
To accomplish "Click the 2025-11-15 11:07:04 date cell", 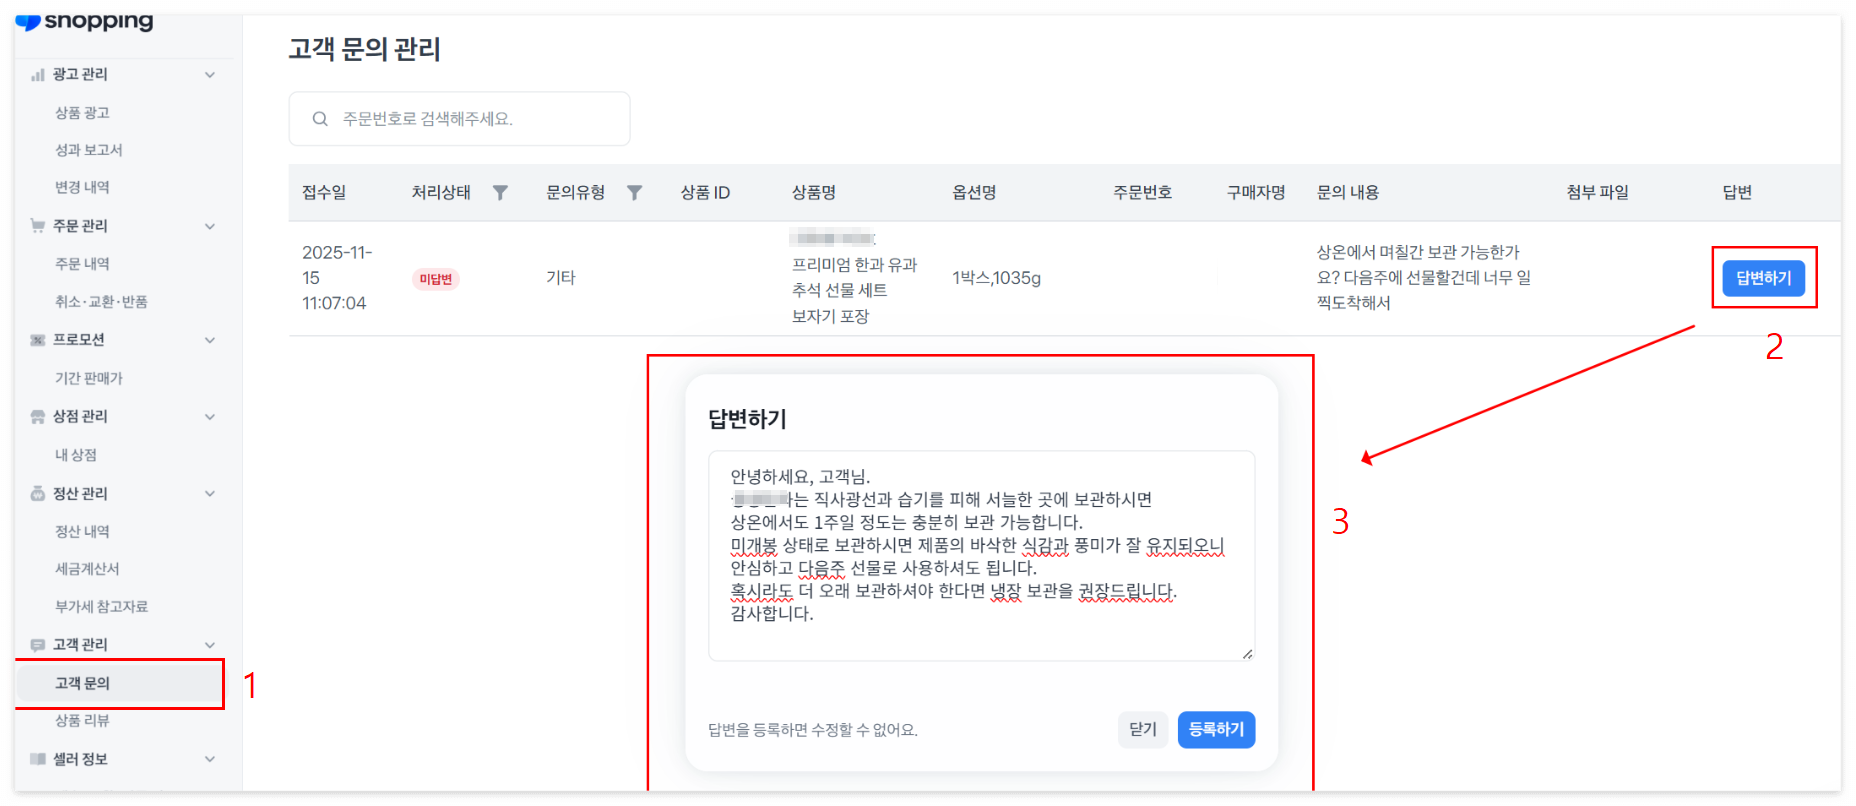I will [337, 278].
